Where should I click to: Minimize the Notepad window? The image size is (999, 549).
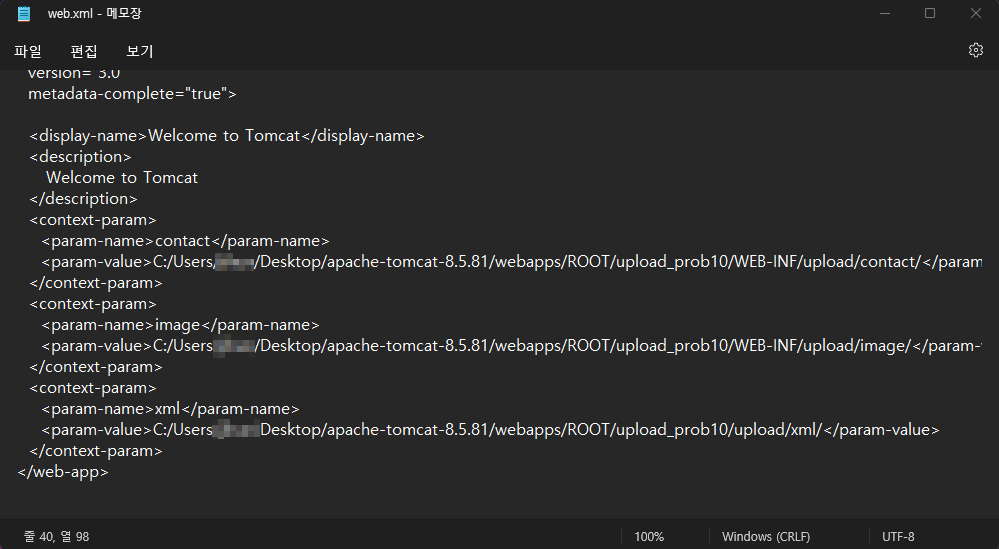coord(884,13)
